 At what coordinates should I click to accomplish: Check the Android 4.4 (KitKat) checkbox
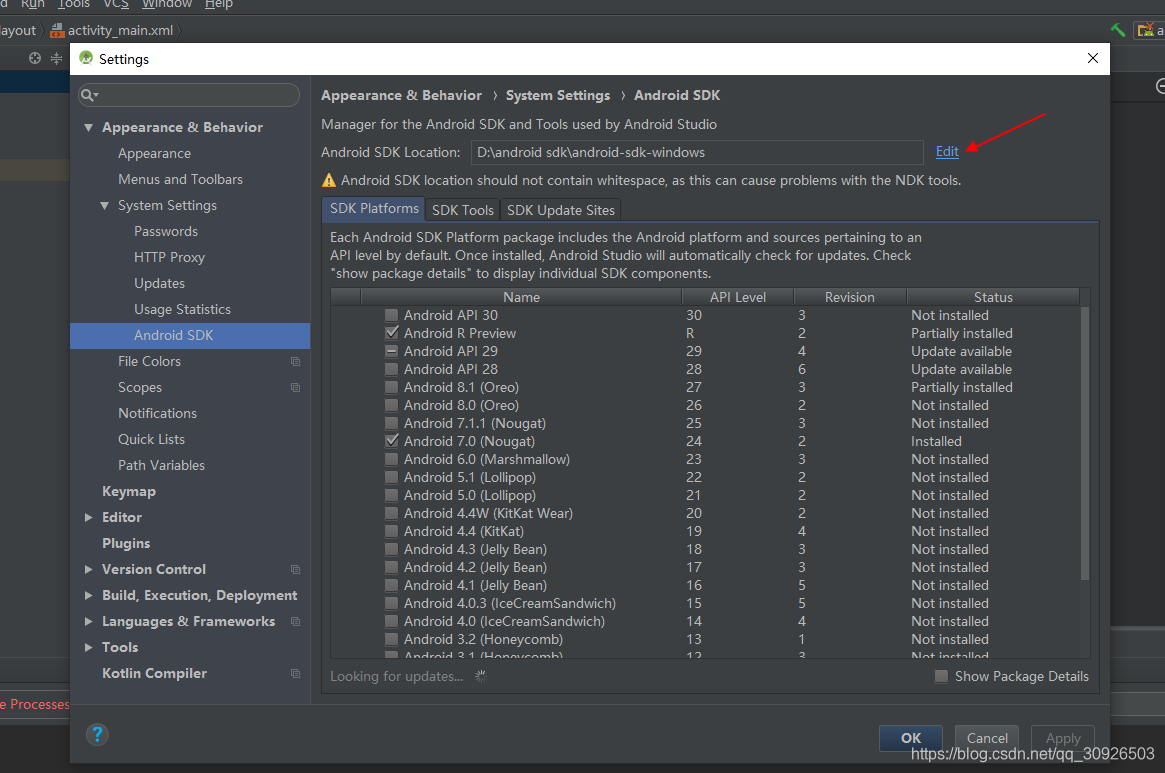[392, 531]
